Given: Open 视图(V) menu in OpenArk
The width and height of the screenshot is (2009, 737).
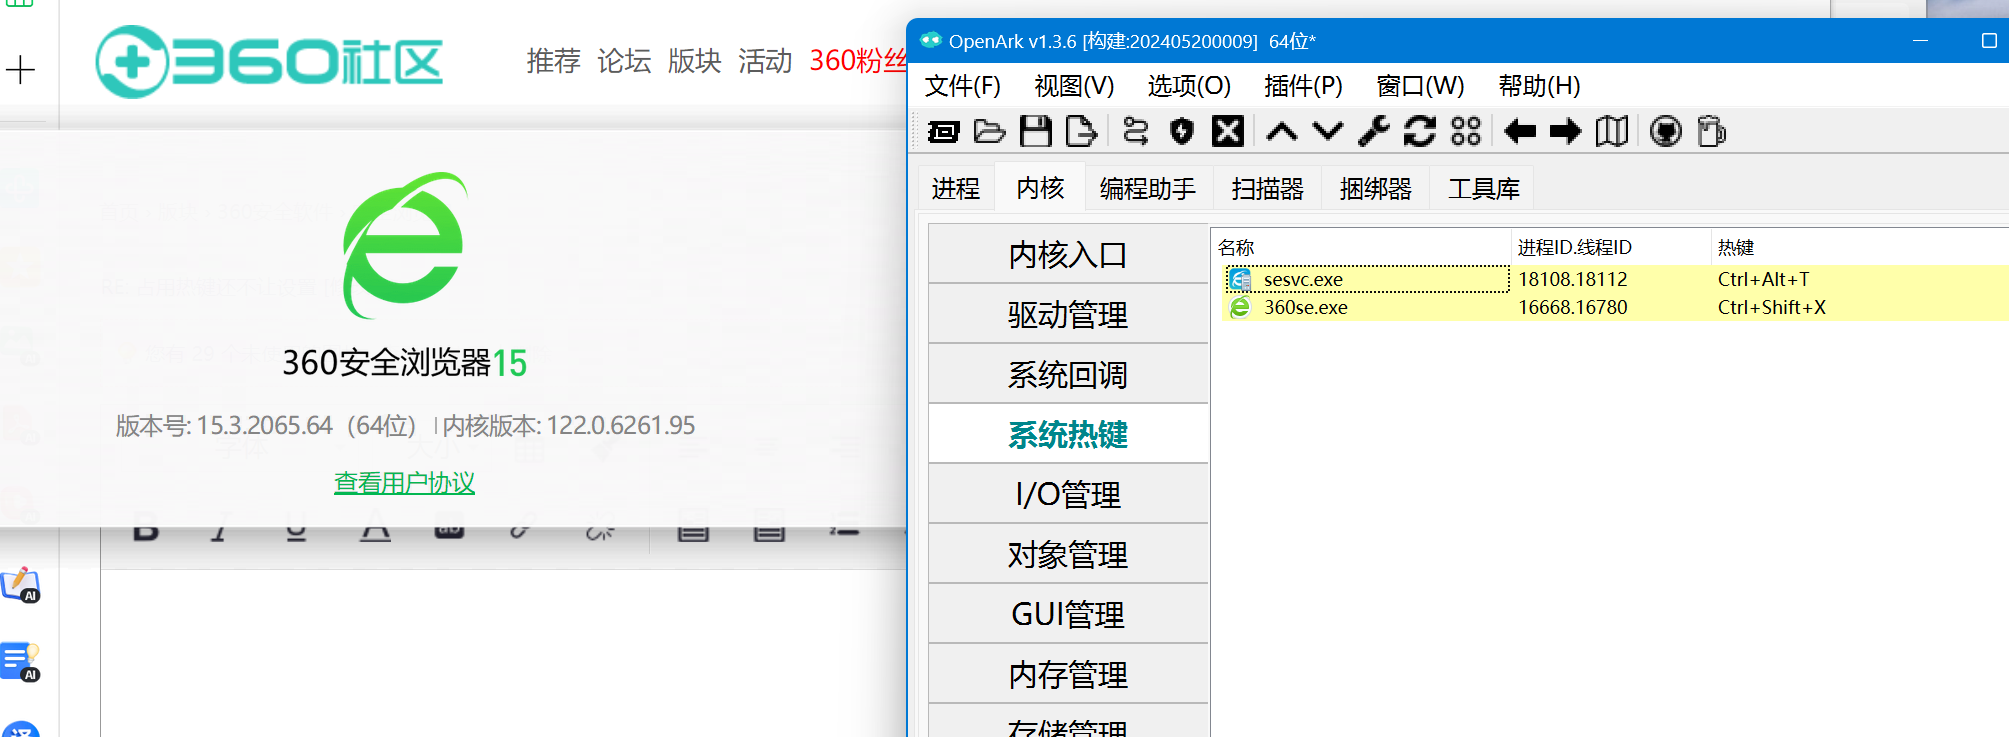Looking at the screenshot, I should [x=1074, y=86].
